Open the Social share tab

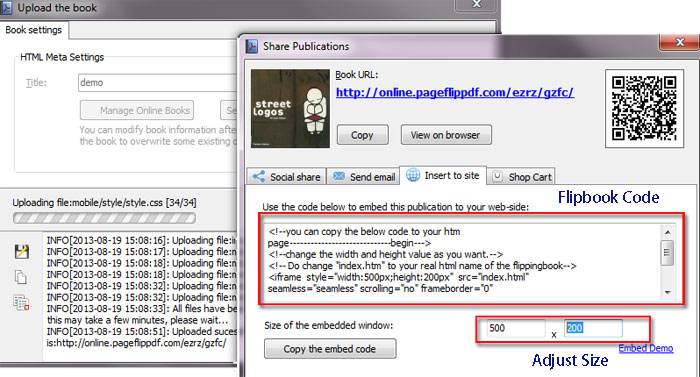pos(287,176)
